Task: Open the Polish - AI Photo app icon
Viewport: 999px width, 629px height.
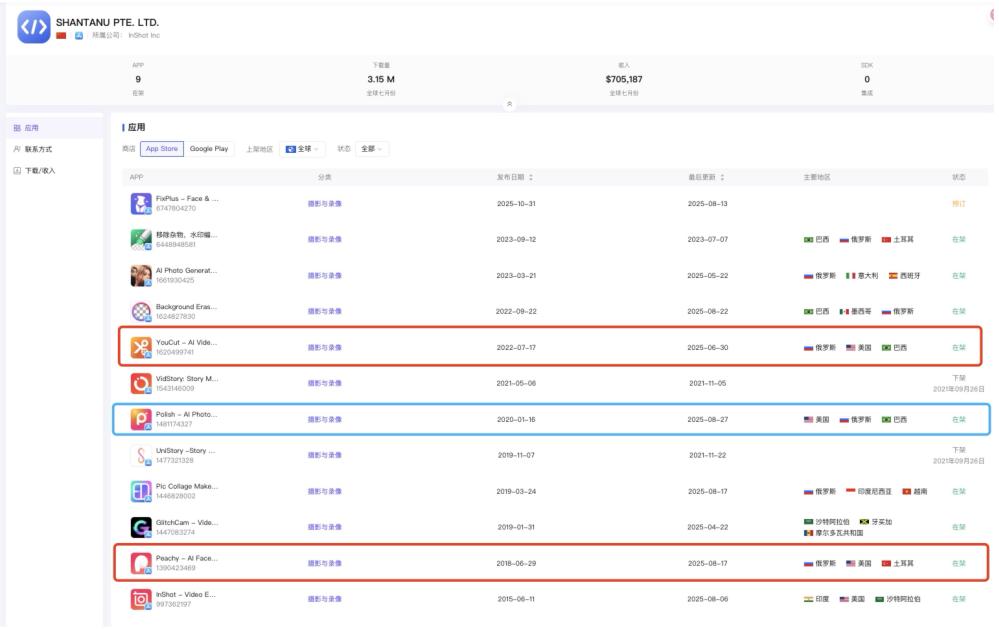Action: click(141, 419)
